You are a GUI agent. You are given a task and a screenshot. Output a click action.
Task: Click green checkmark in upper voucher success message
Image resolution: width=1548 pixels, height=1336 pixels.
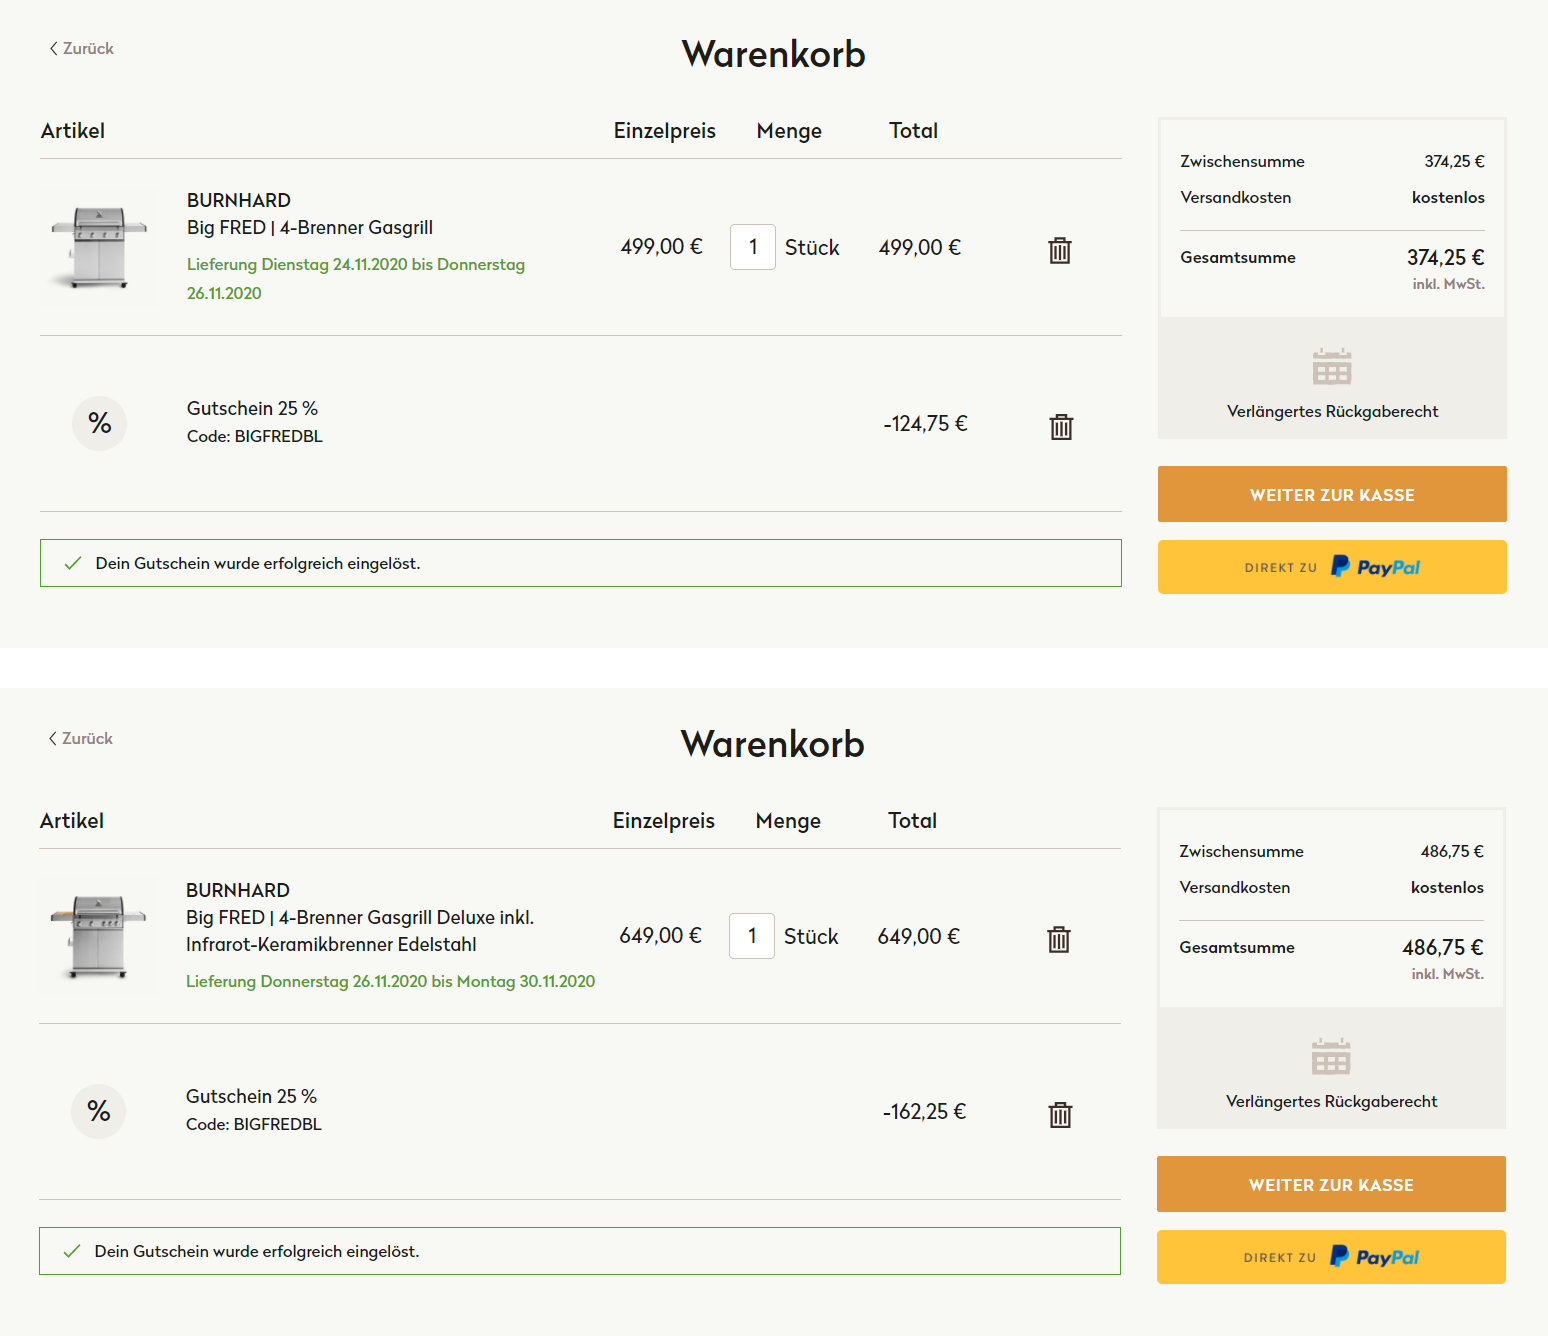click(72, 563)
